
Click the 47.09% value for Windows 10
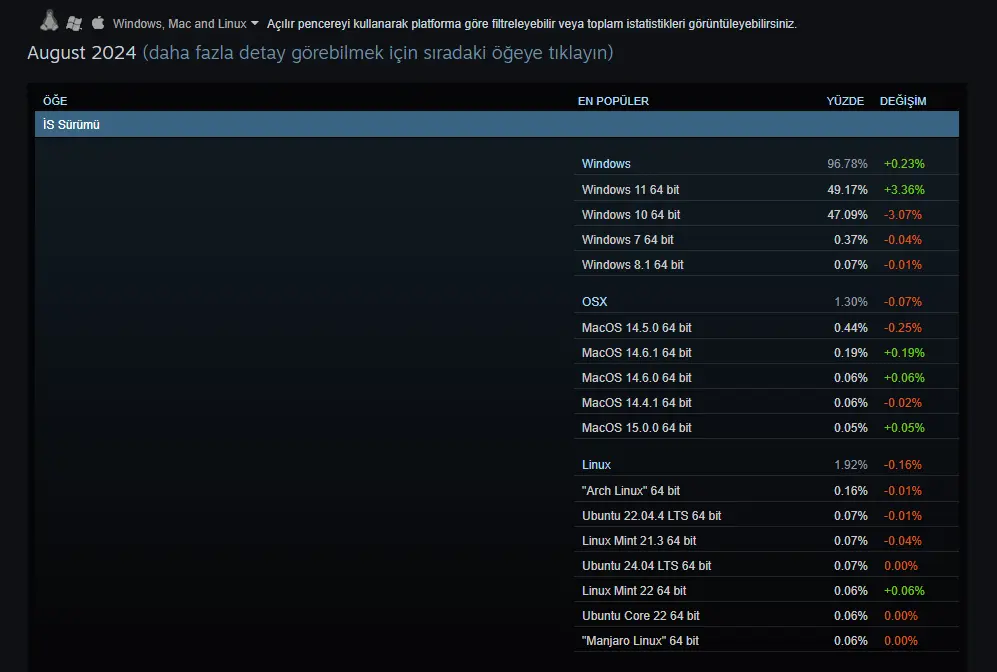coord(847,214)
